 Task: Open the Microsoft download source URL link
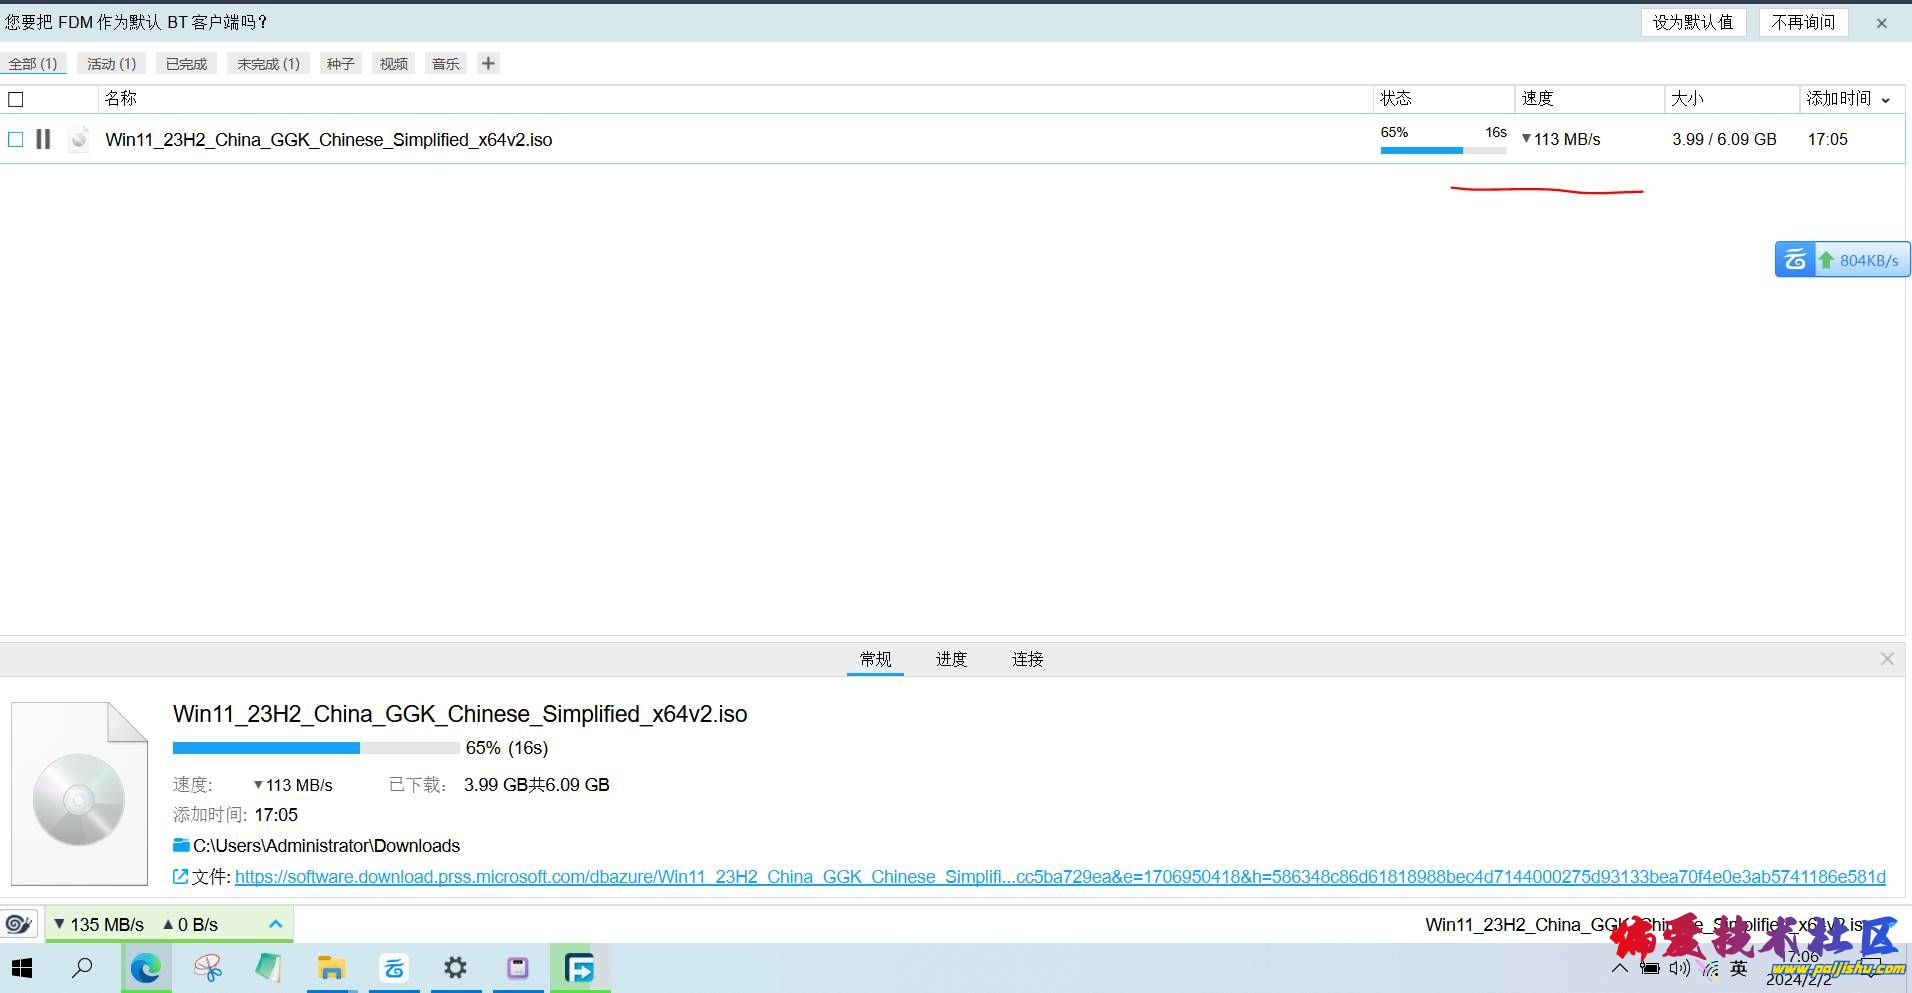(x=1059, y=877)
